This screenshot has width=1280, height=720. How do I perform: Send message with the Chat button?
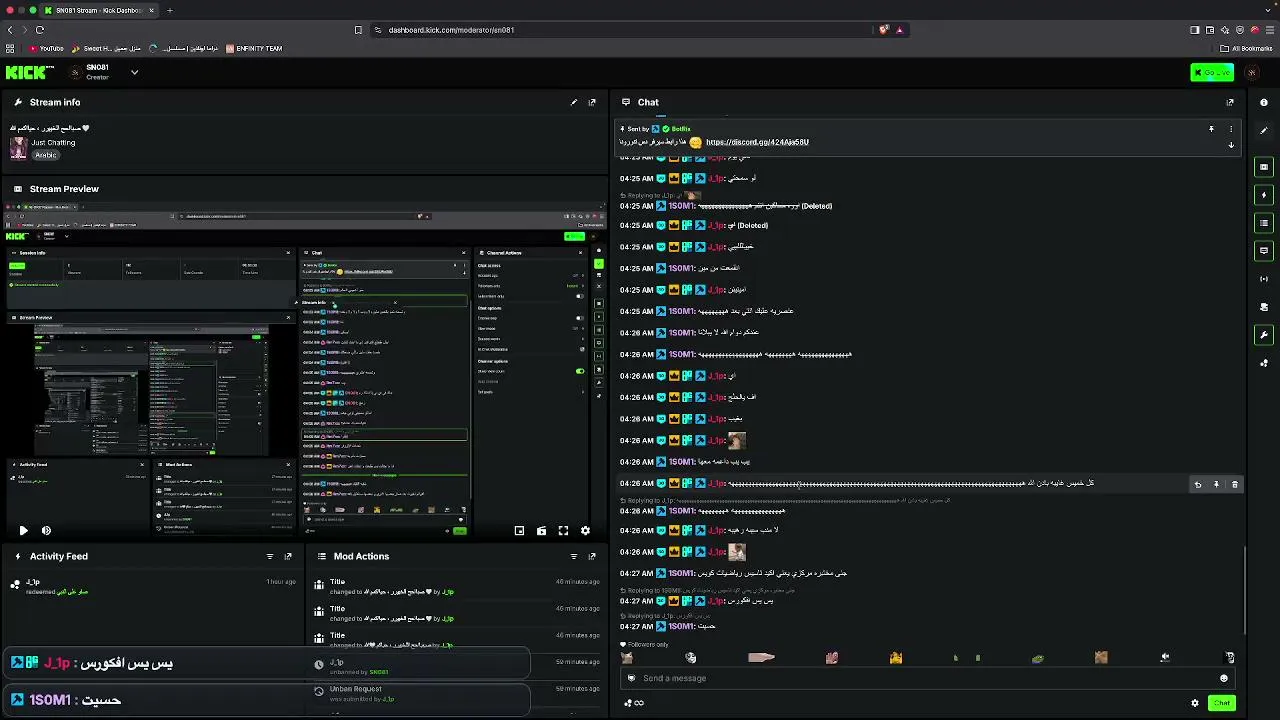[1221, 703]
